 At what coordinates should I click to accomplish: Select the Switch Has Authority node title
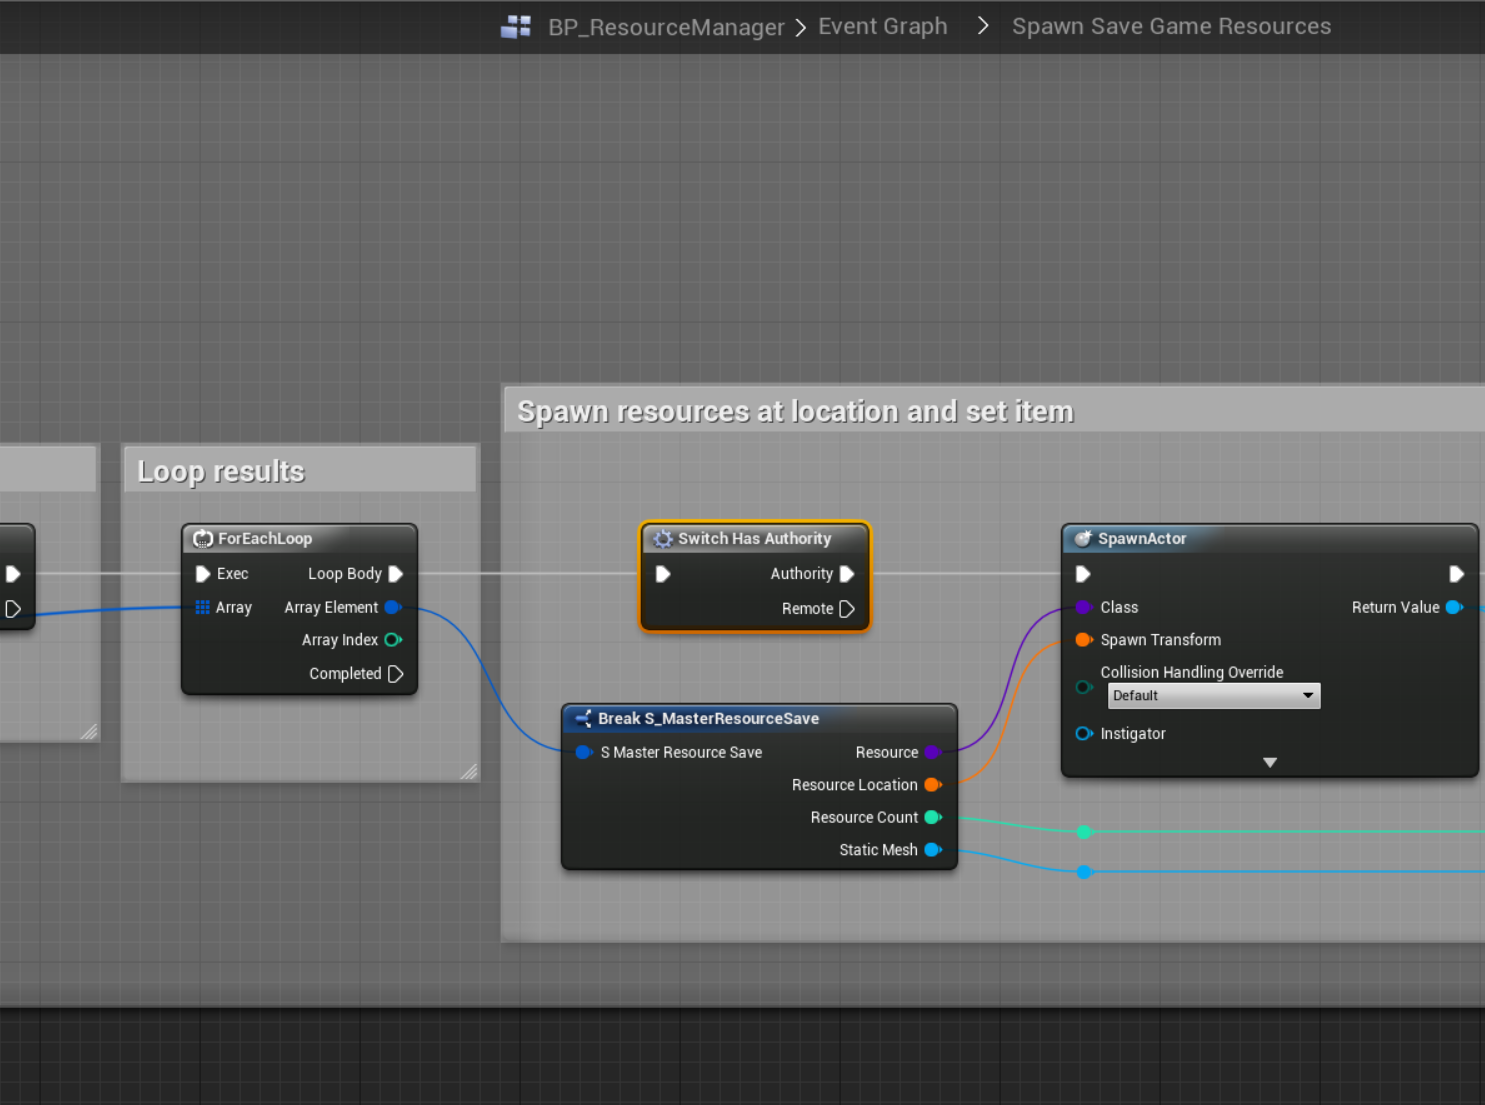754,538
